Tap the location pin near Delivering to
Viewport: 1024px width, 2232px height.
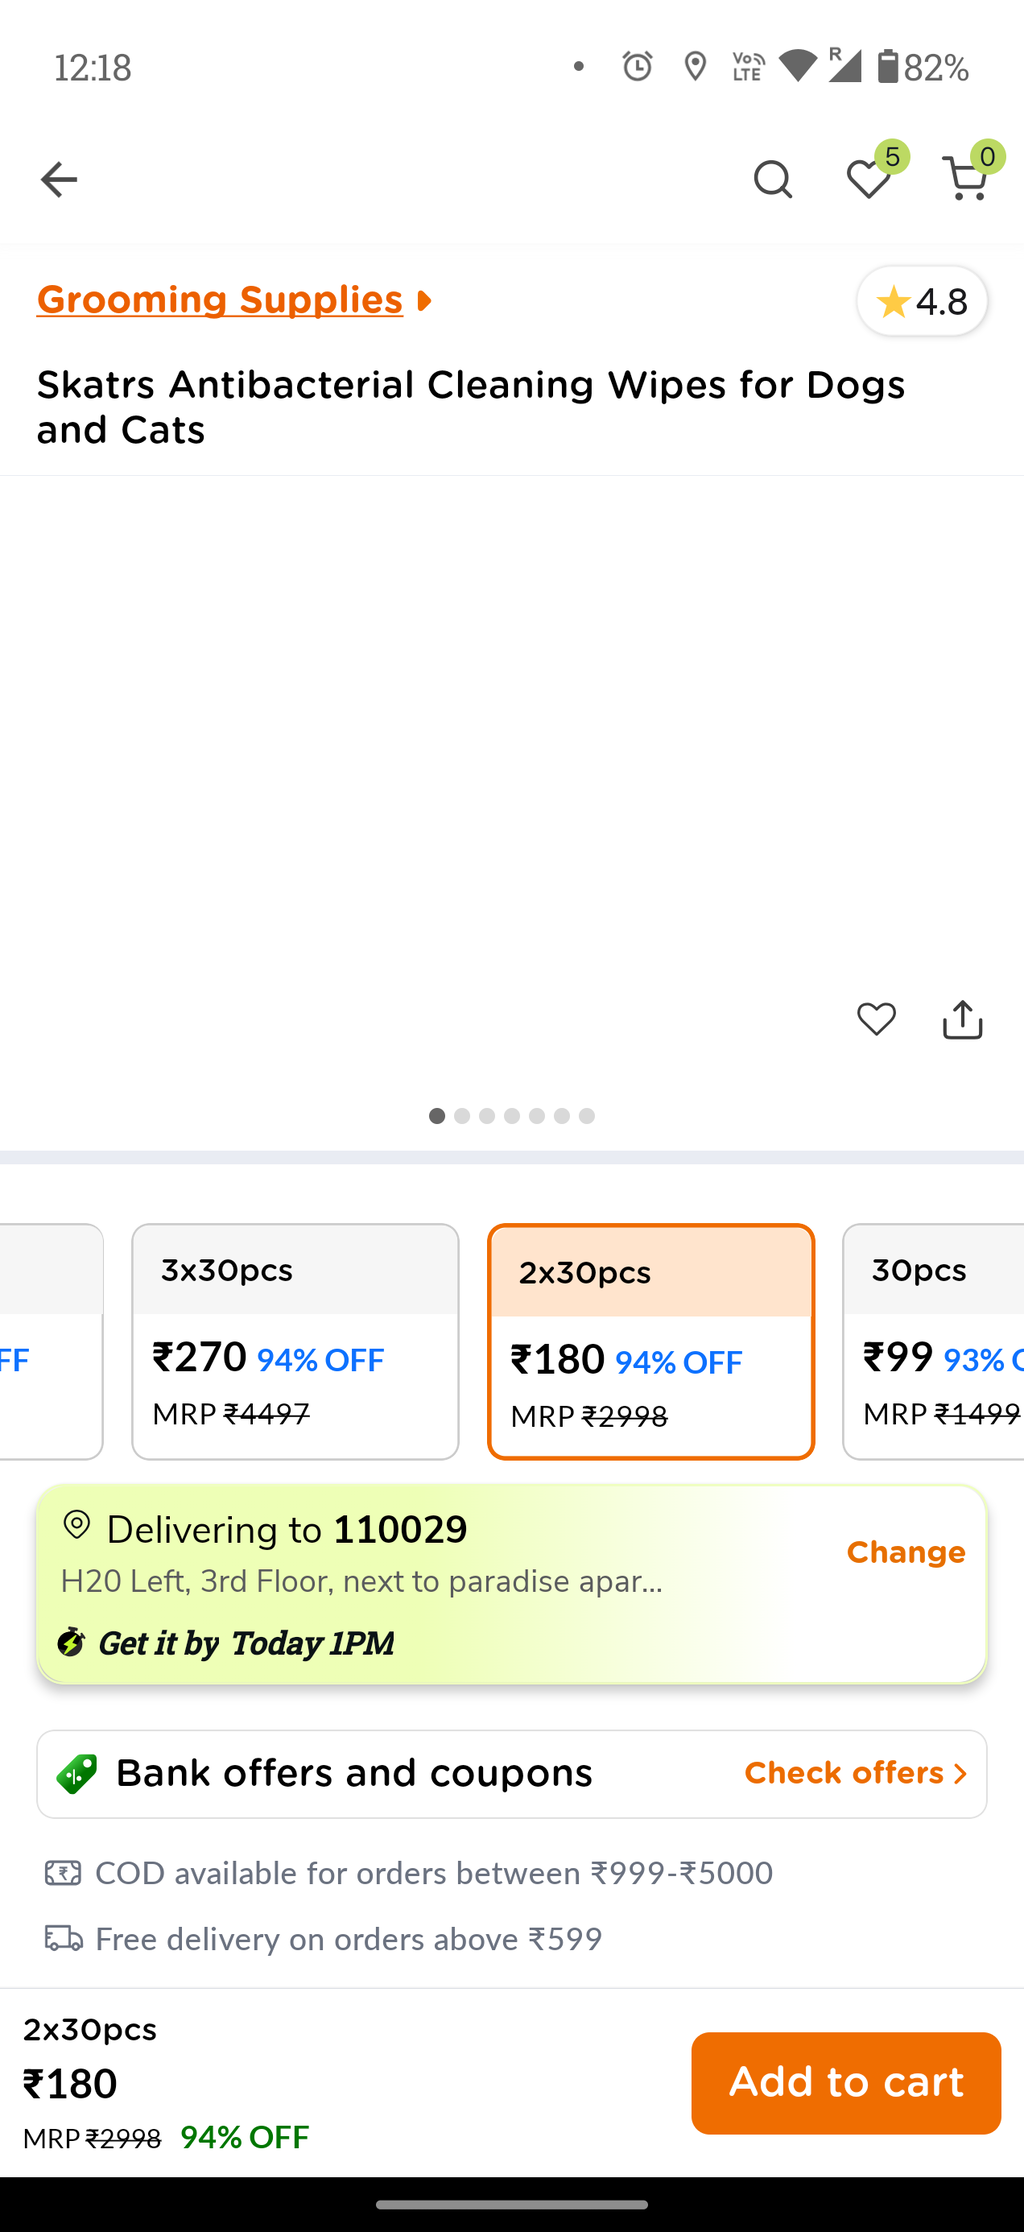(77, 1526)
